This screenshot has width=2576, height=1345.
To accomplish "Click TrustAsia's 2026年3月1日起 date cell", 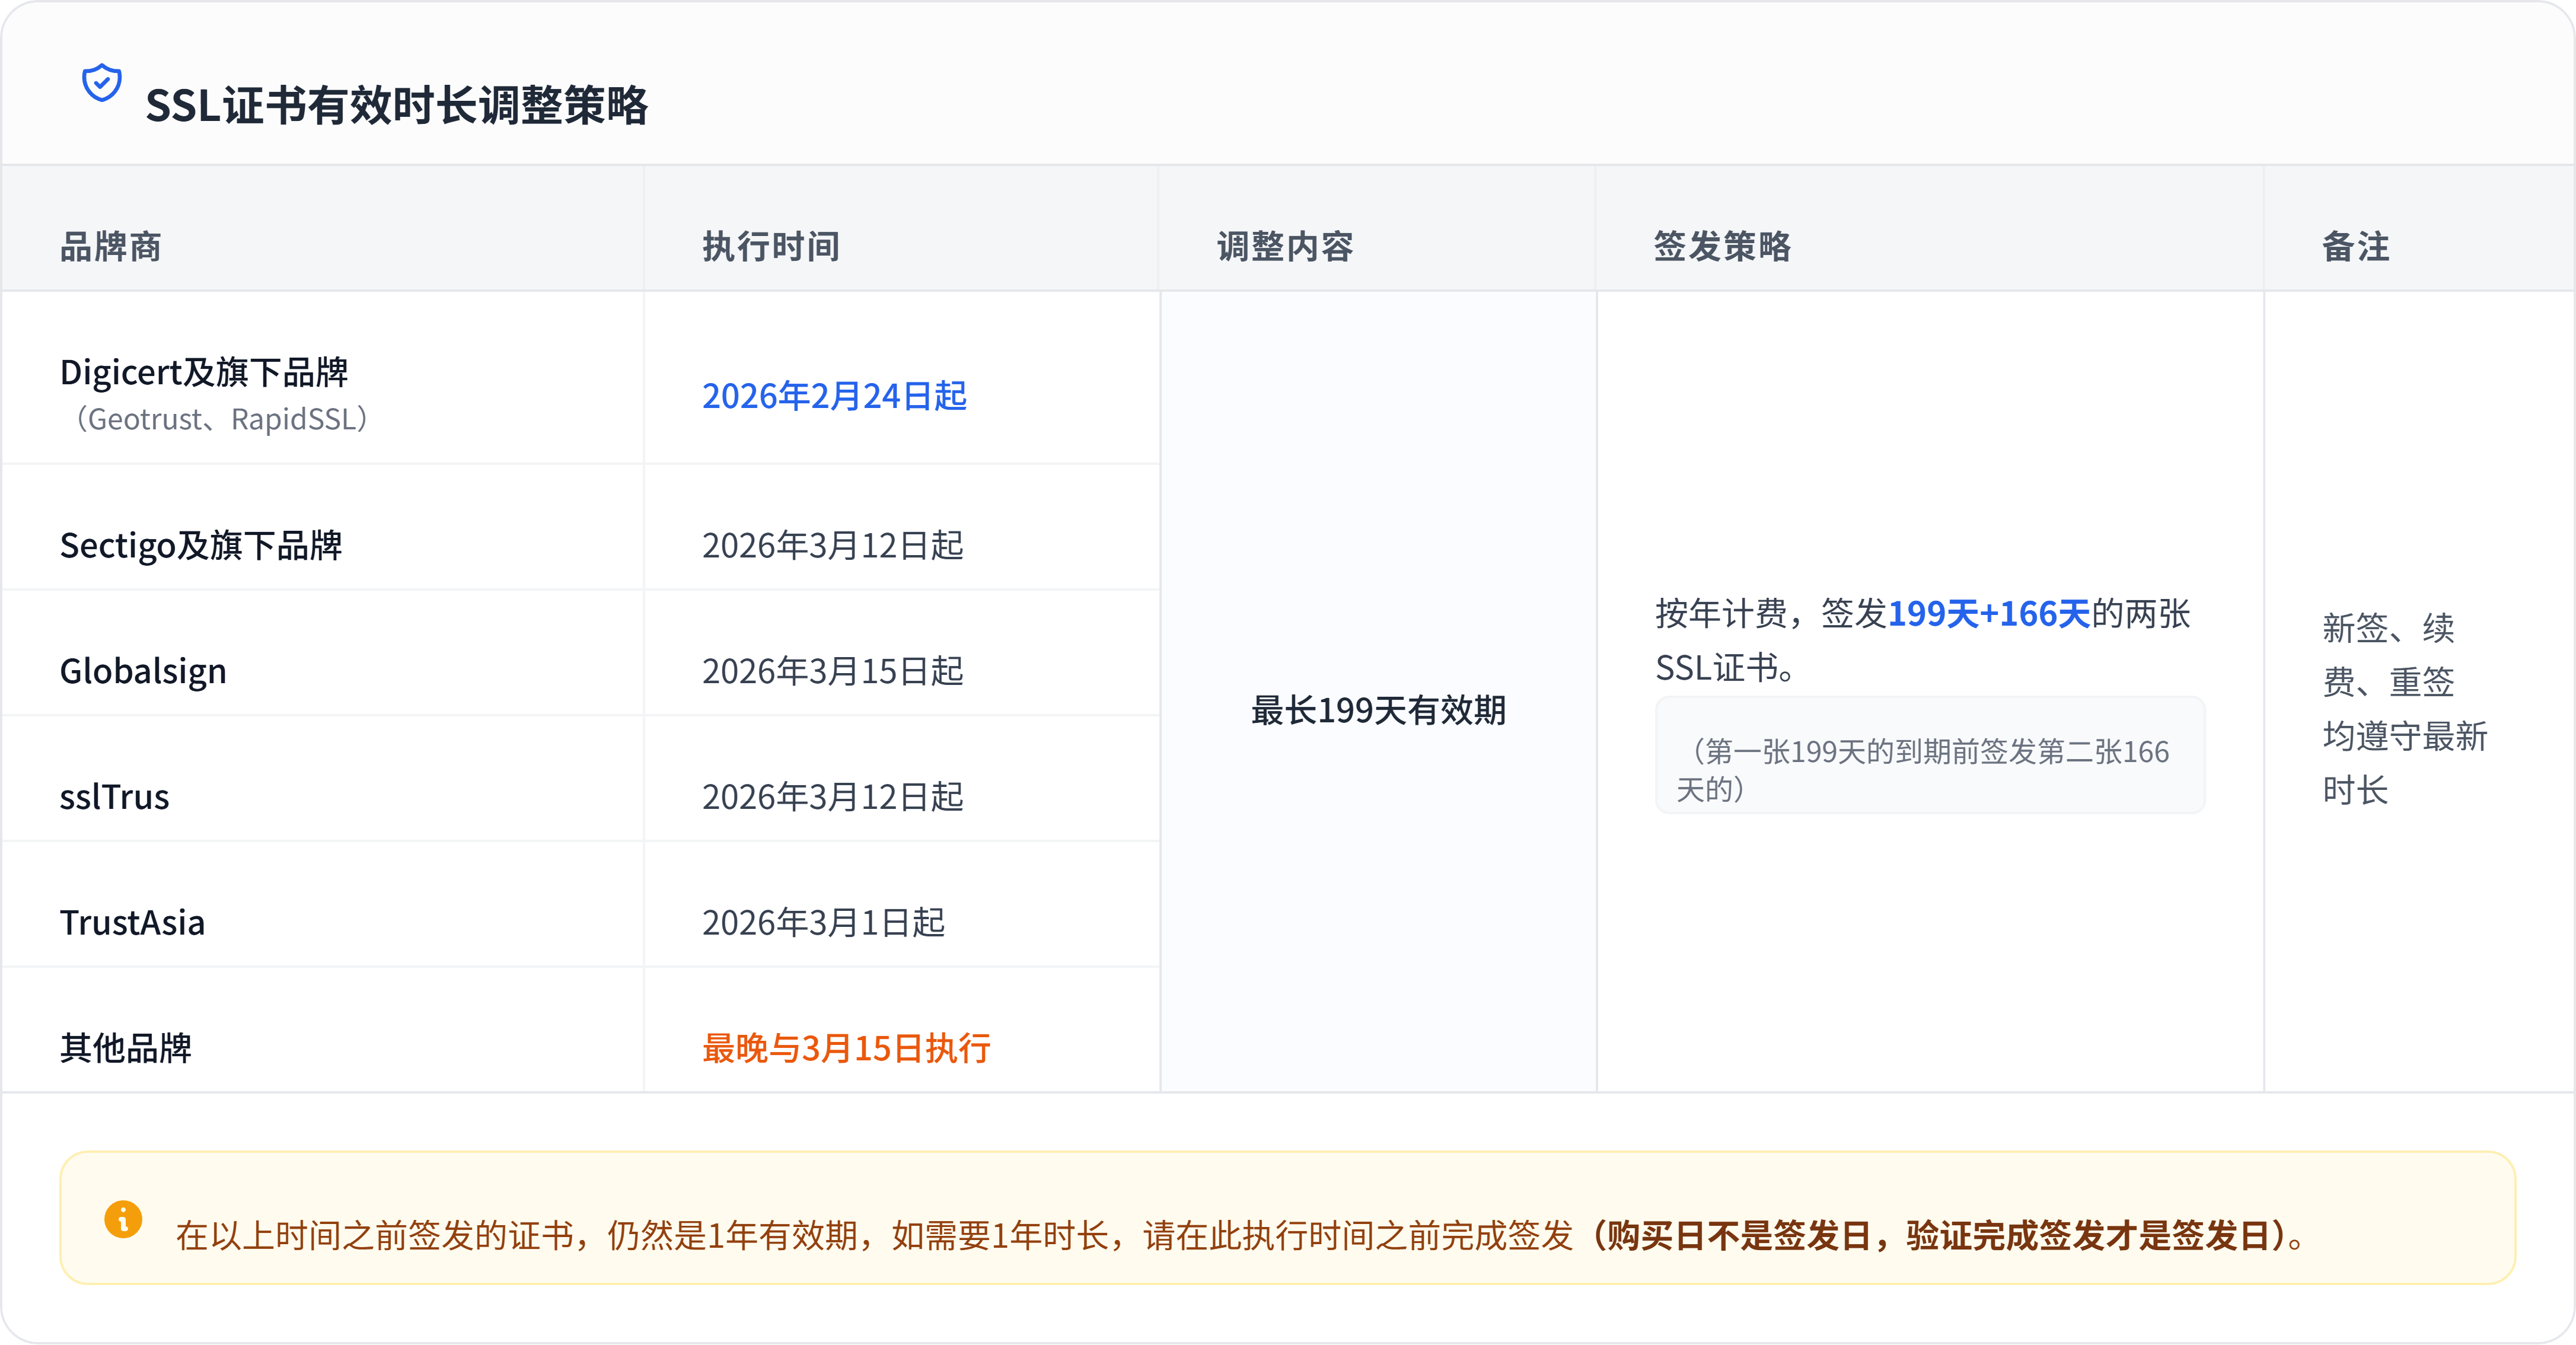I will coord(823,922).
